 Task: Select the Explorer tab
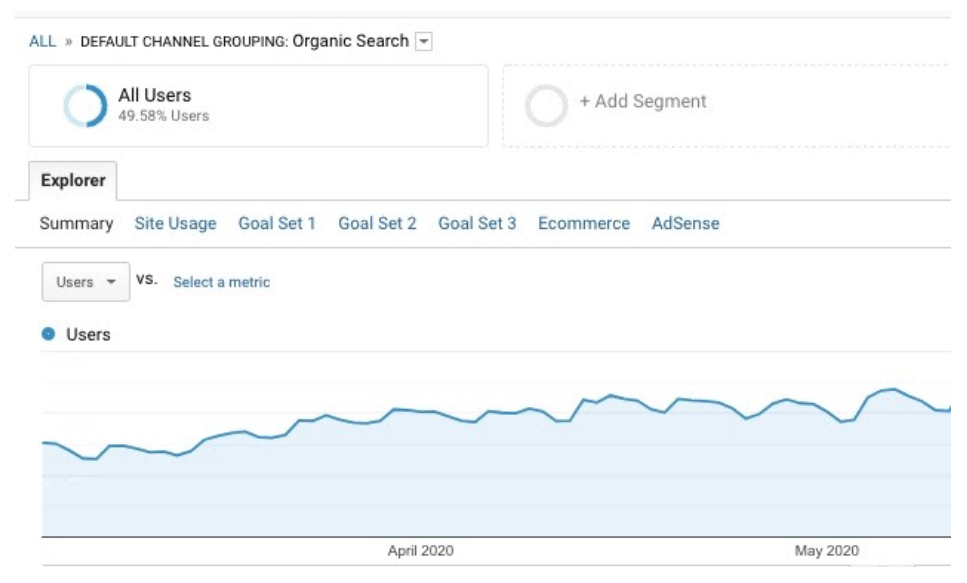73,181
